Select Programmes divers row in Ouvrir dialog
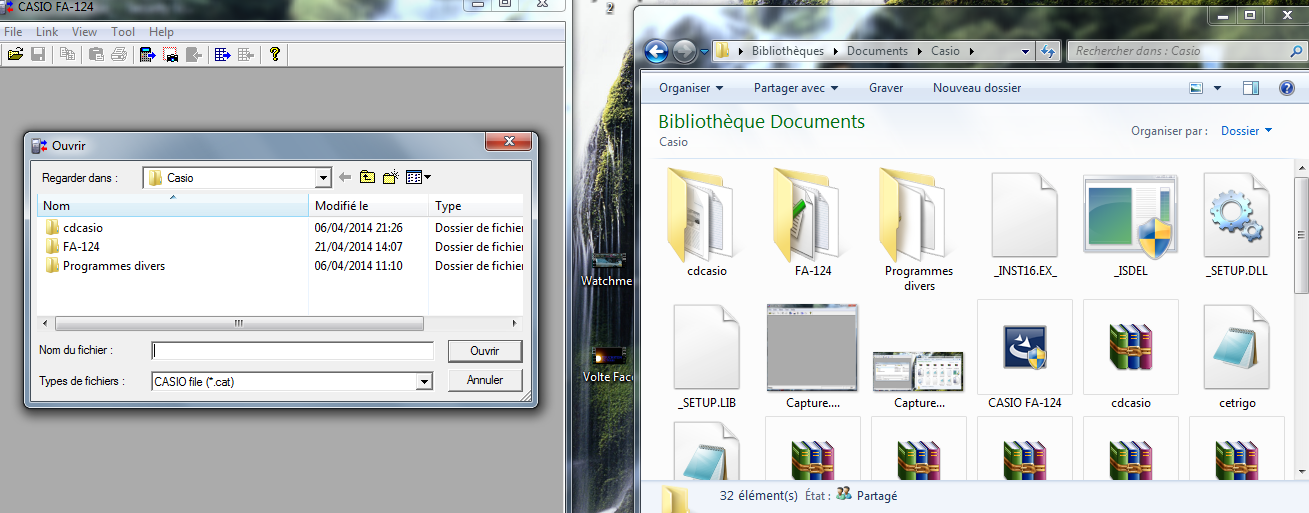Screen dimensions: 1309x513 (280, 266)
